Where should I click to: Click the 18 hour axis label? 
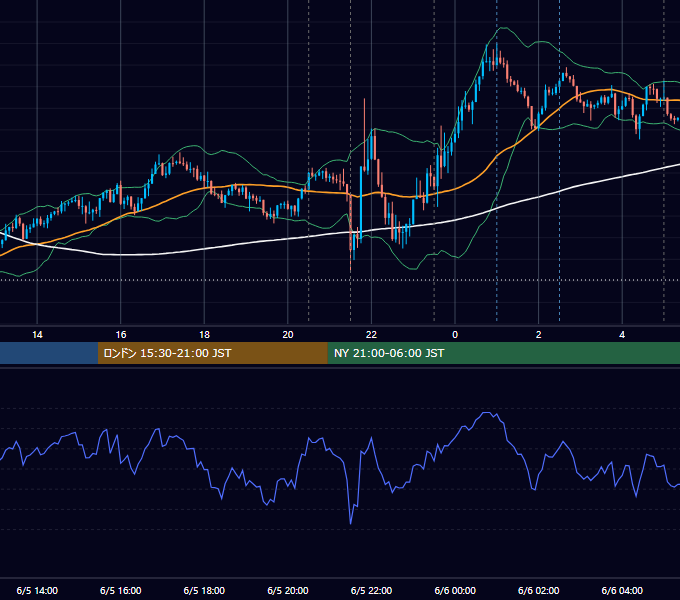[204, 335]
